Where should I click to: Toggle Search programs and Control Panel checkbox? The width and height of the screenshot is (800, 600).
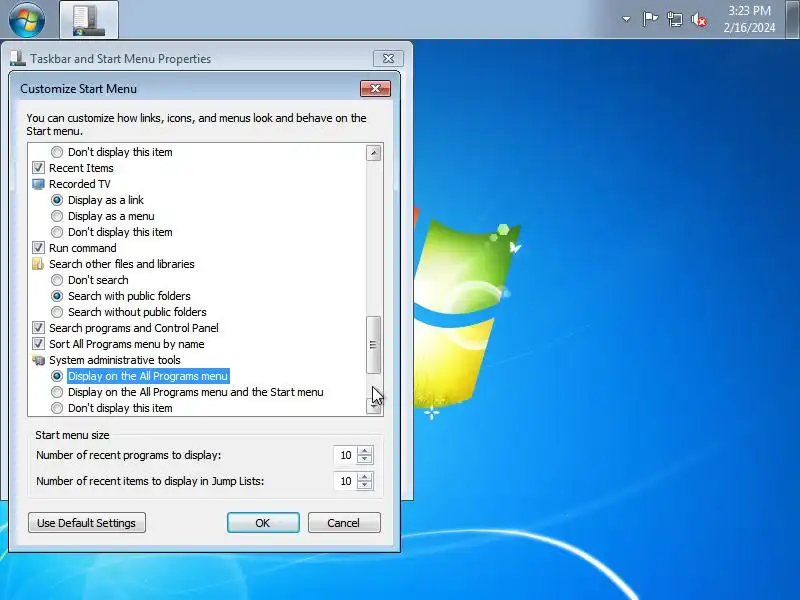click(x=38, y=328)
